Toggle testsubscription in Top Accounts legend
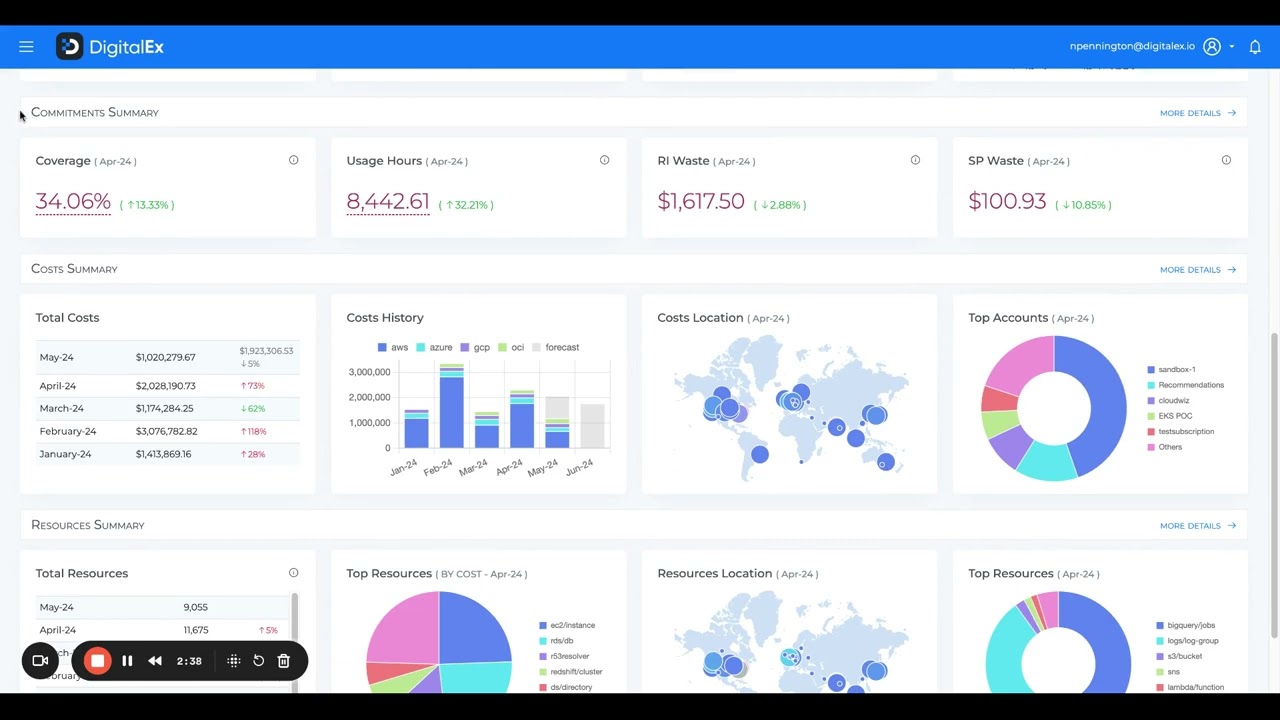 1181,432
